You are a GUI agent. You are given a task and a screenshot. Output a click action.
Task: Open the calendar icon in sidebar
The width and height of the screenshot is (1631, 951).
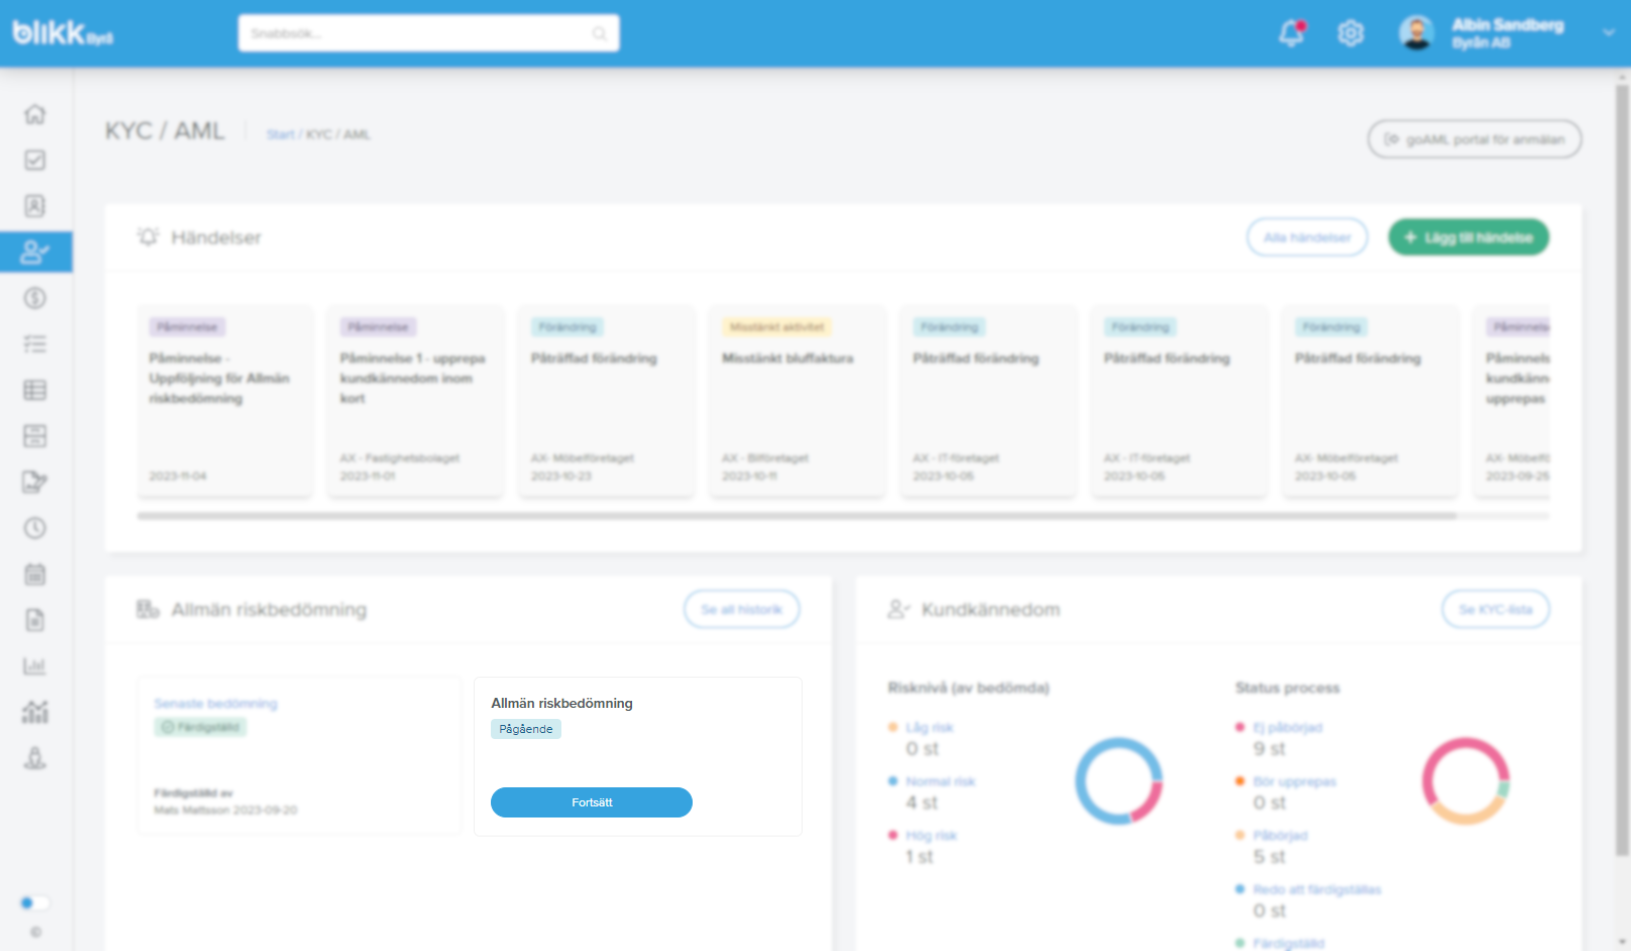pos(35,574)
